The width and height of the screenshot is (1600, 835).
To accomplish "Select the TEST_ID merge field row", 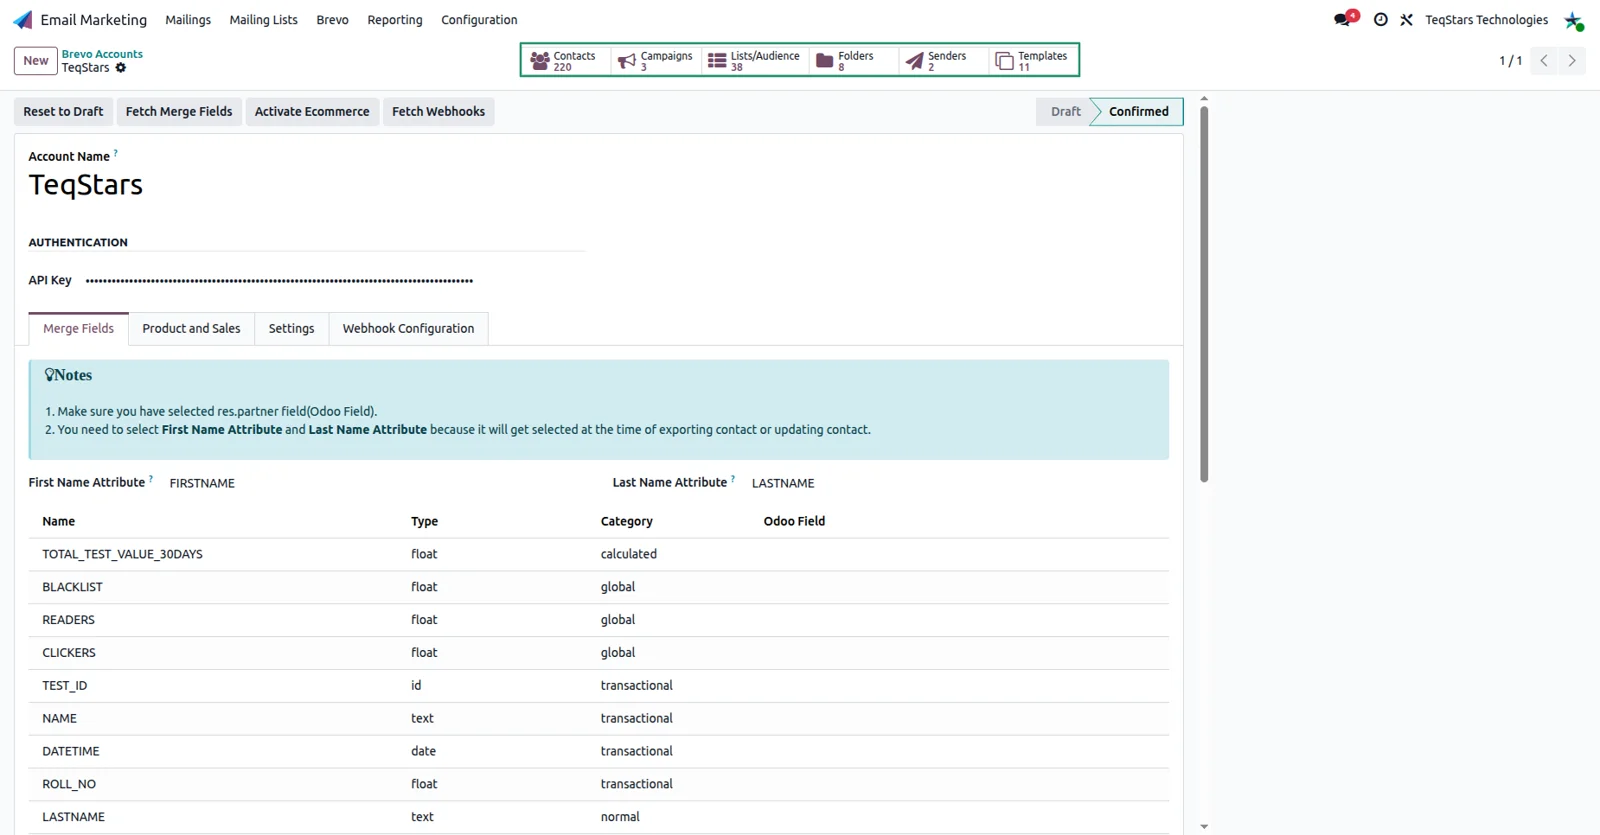I will coord(598,686).
